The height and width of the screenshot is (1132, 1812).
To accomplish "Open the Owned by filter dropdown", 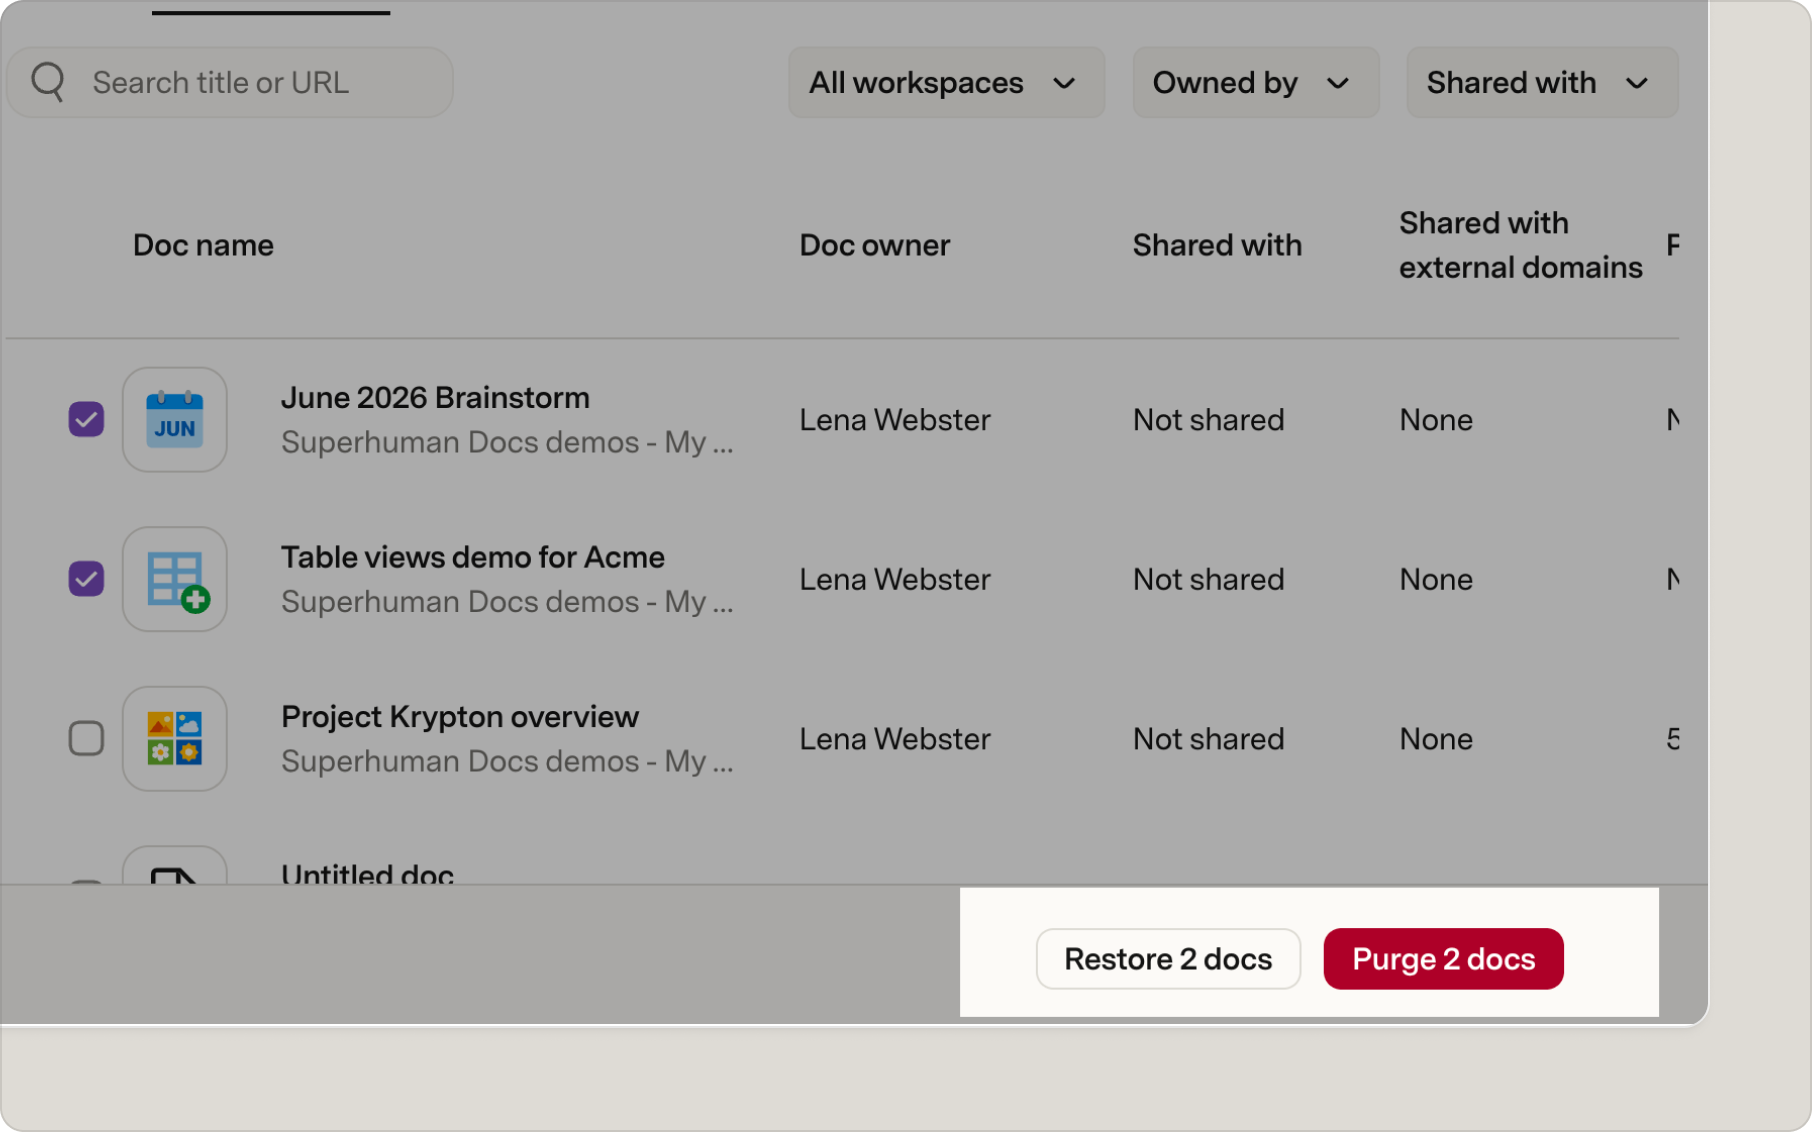I will tap(1255, 83).
